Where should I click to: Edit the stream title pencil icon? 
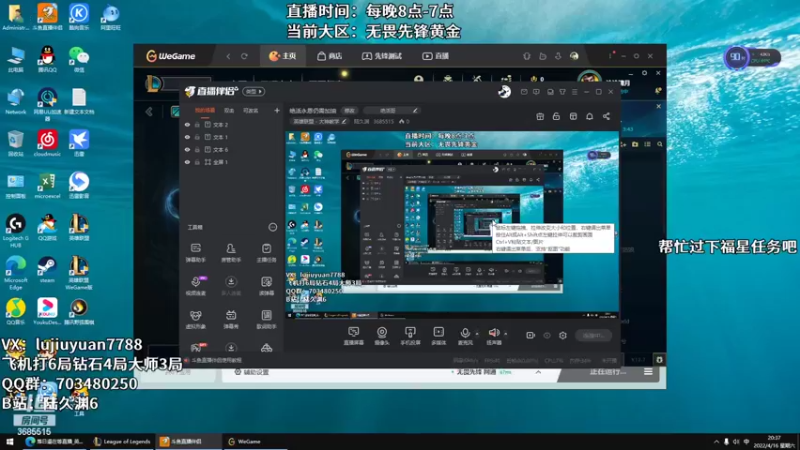coord(415,111)
